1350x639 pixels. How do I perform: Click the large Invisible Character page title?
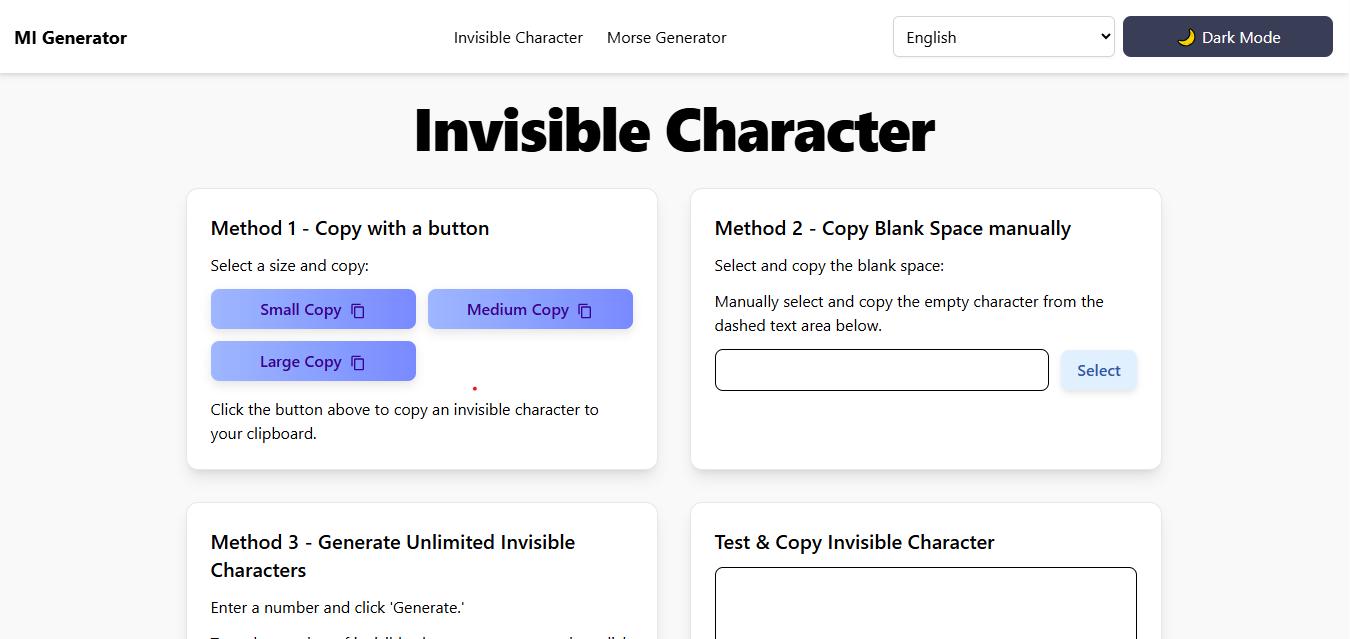coord(674,130)
